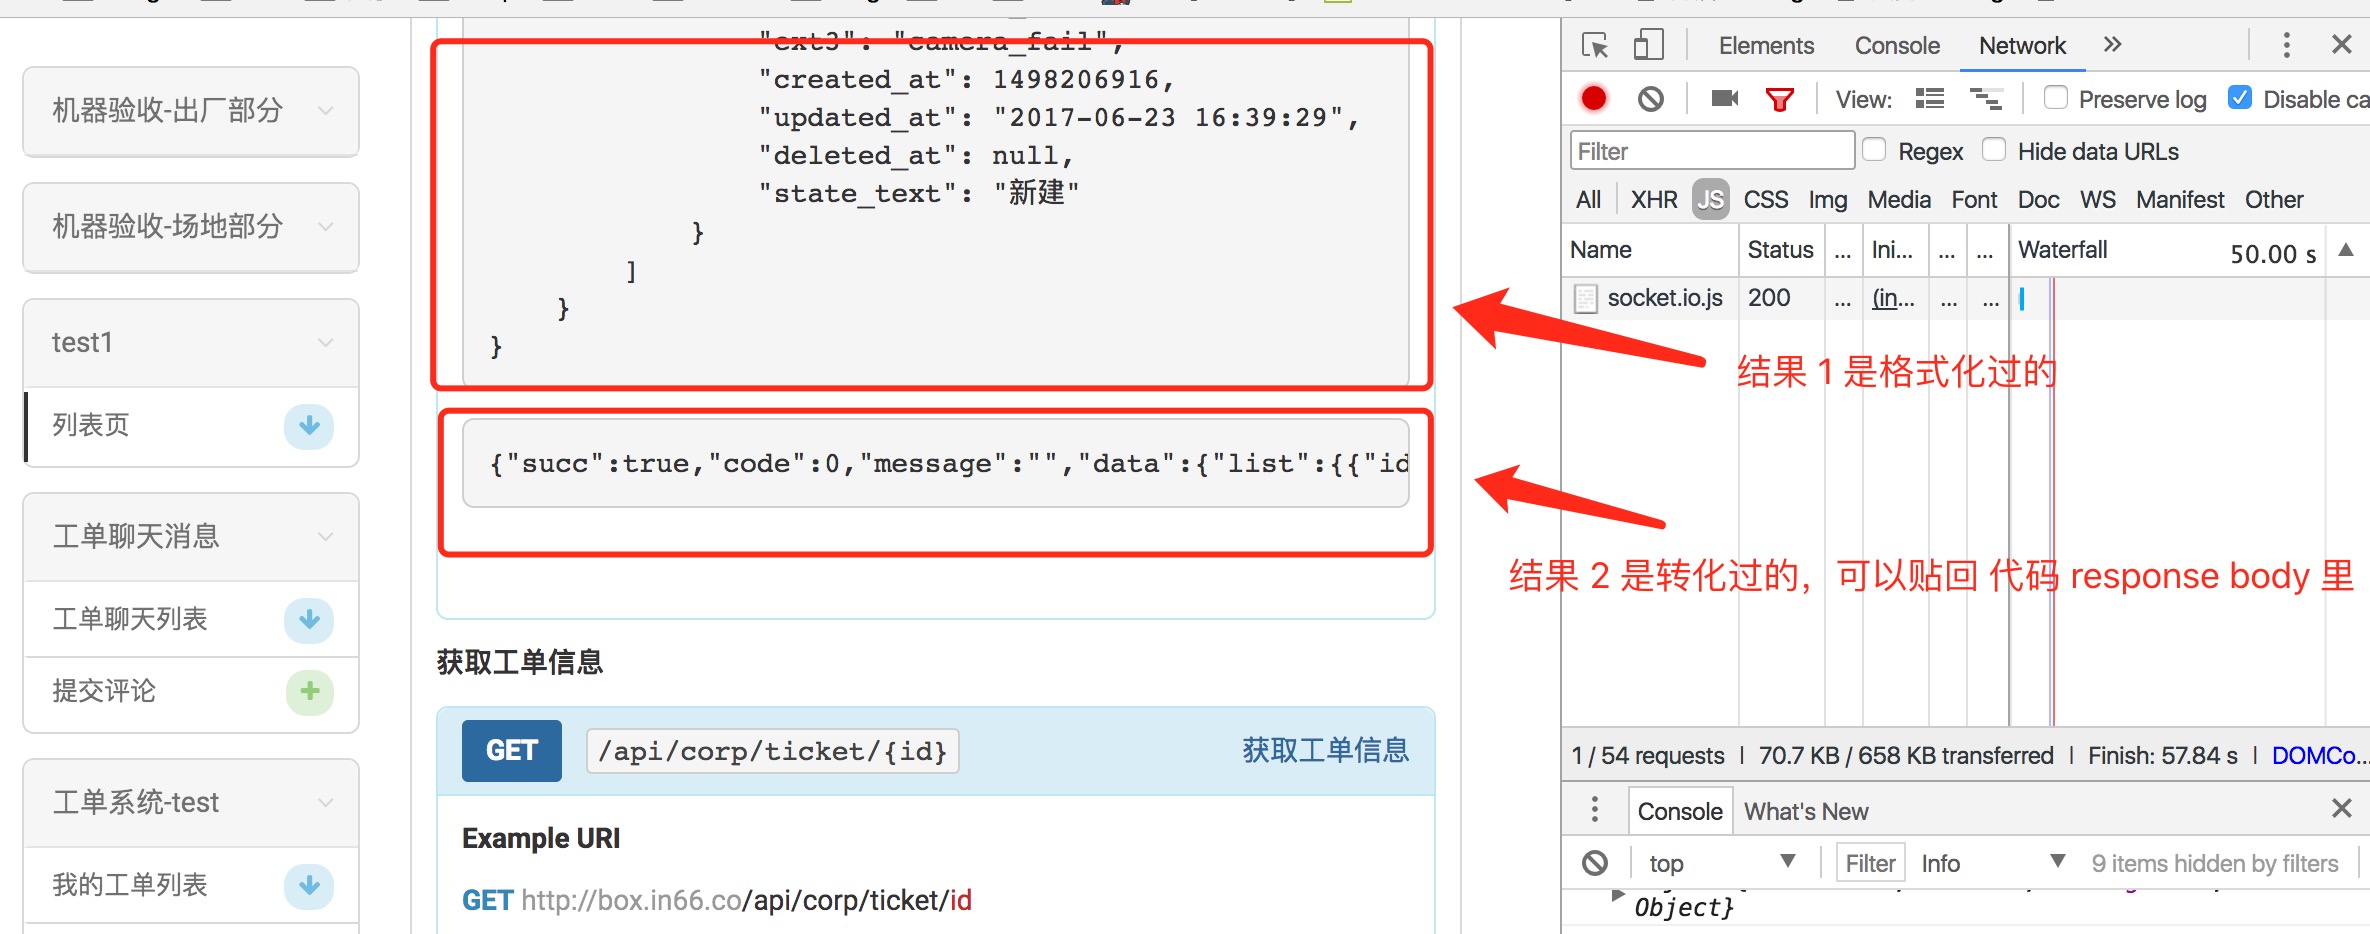
Task: Click the blue arrow icon next to 工单聊天列表
Action: [x=309, y=620]
